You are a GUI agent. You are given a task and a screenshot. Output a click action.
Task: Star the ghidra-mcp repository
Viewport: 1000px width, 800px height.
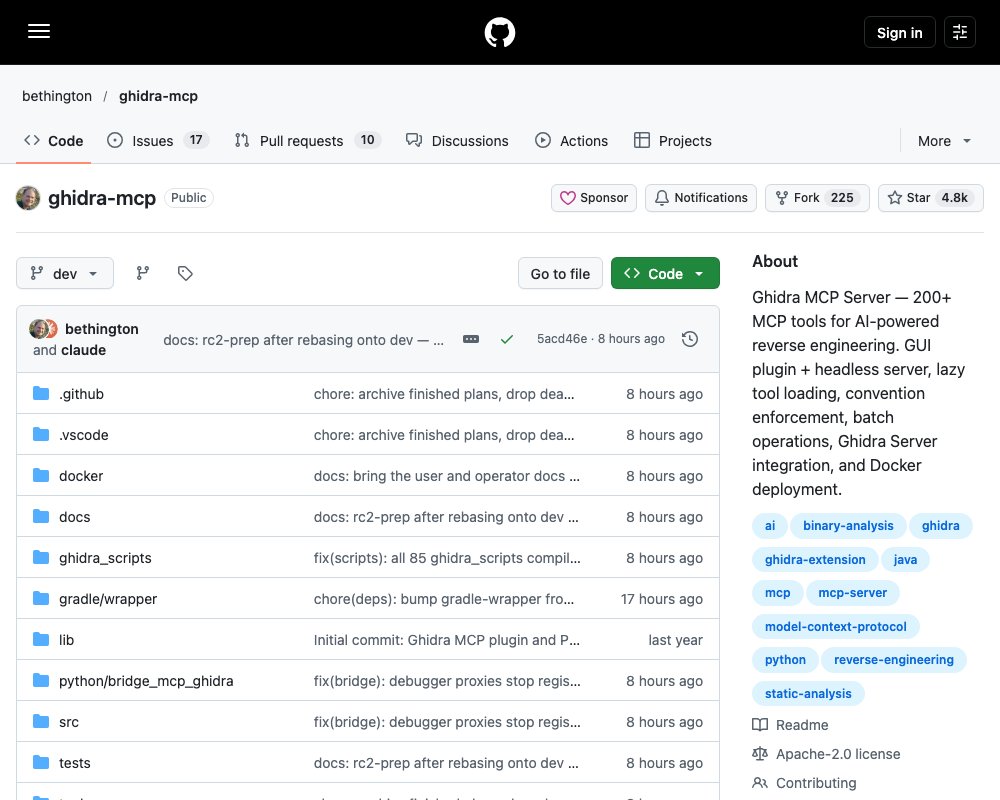[930, 198]
